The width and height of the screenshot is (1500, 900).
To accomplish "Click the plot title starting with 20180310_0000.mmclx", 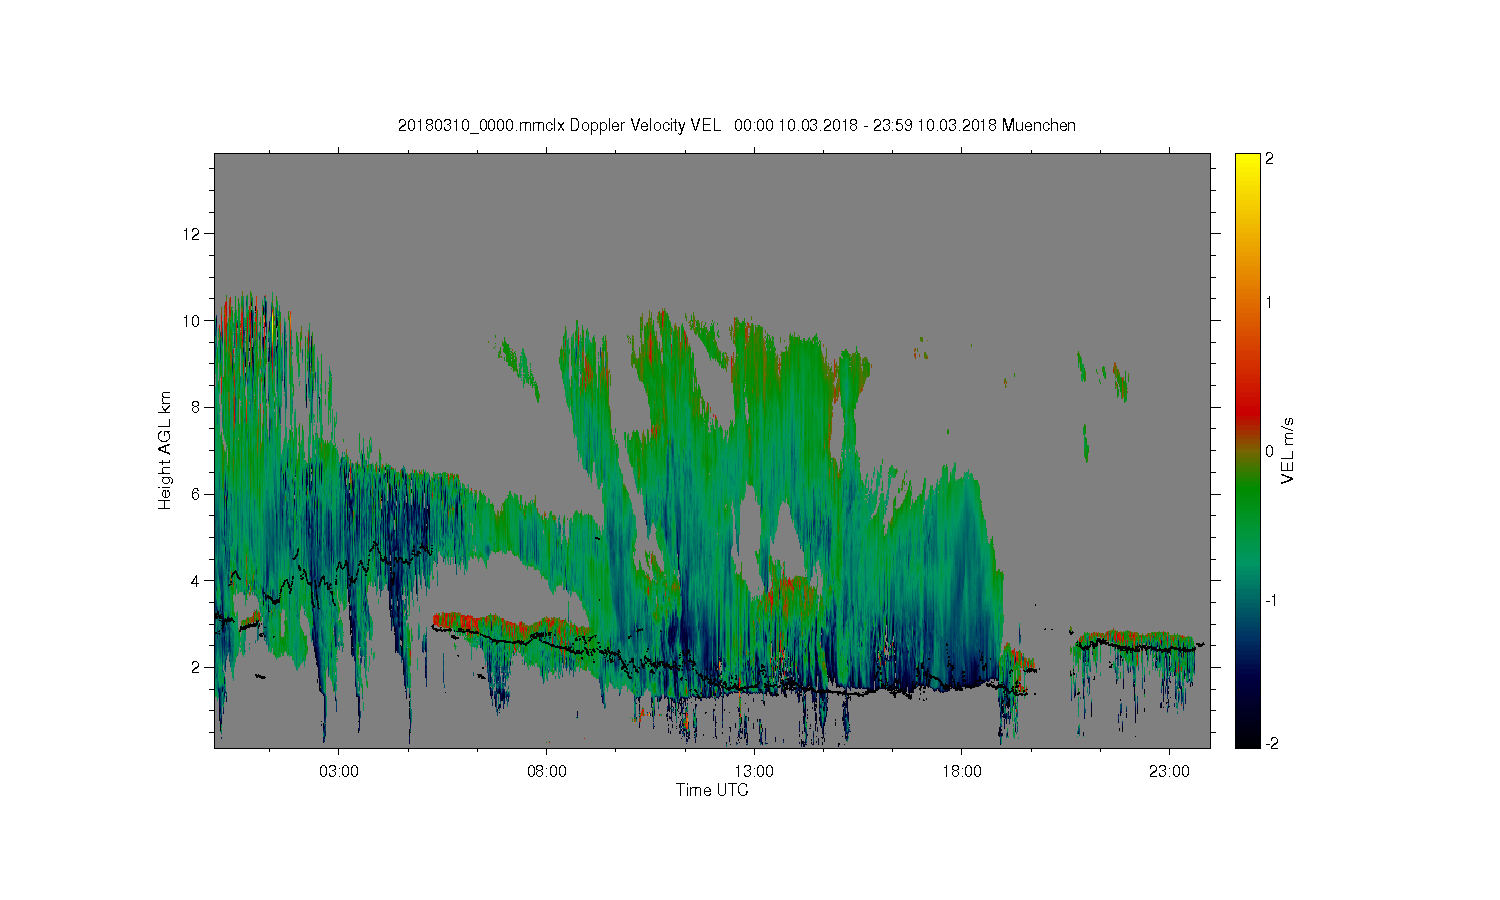I will pyautogui.click(x=737, y=125).
